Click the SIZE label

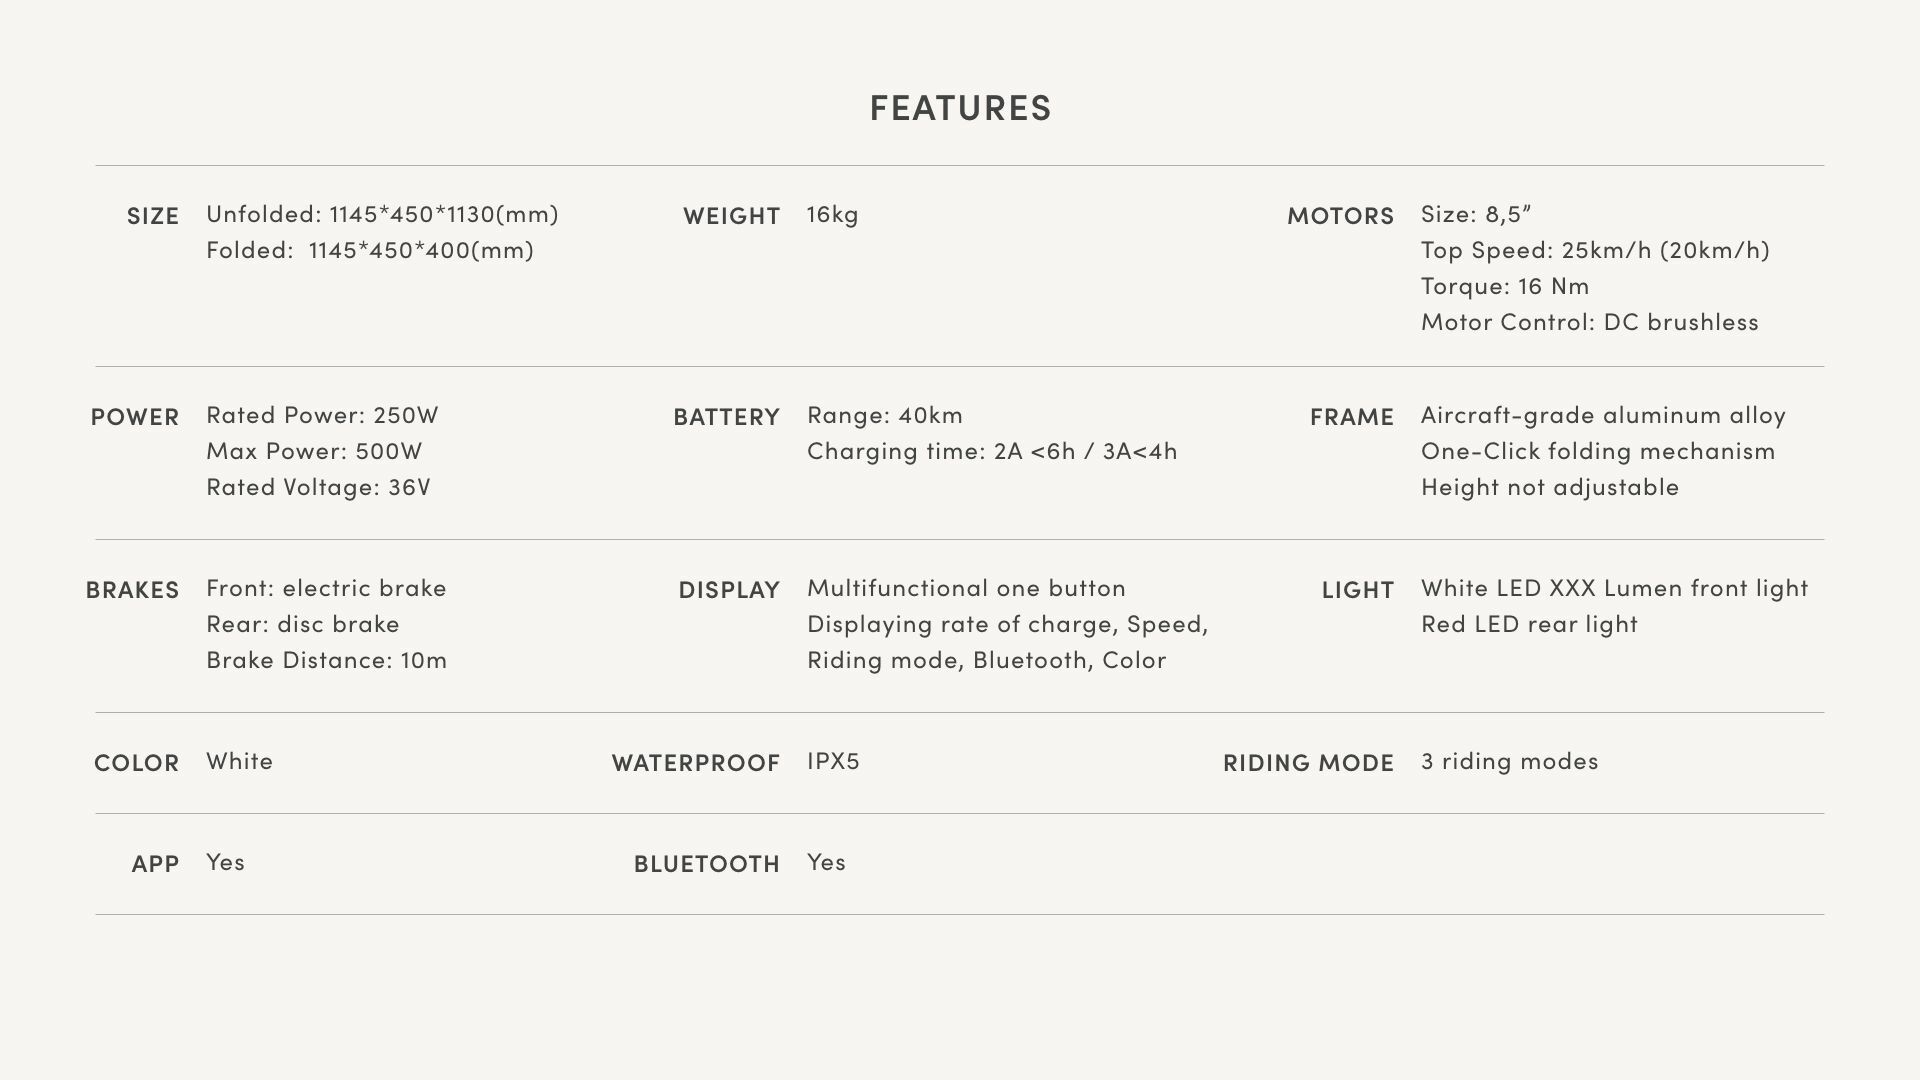tap(153, 216)
